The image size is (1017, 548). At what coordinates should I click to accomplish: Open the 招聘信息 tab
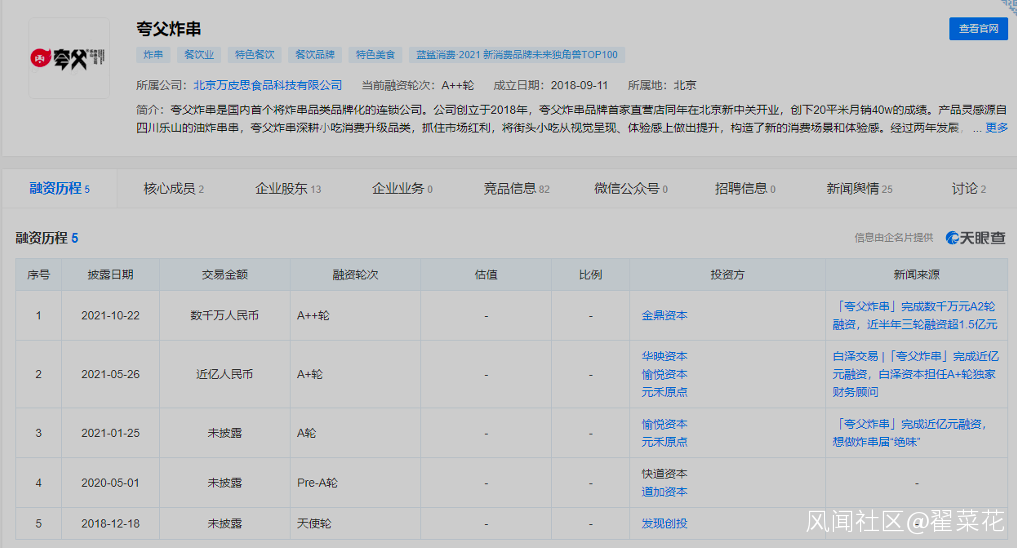point(745,188)
